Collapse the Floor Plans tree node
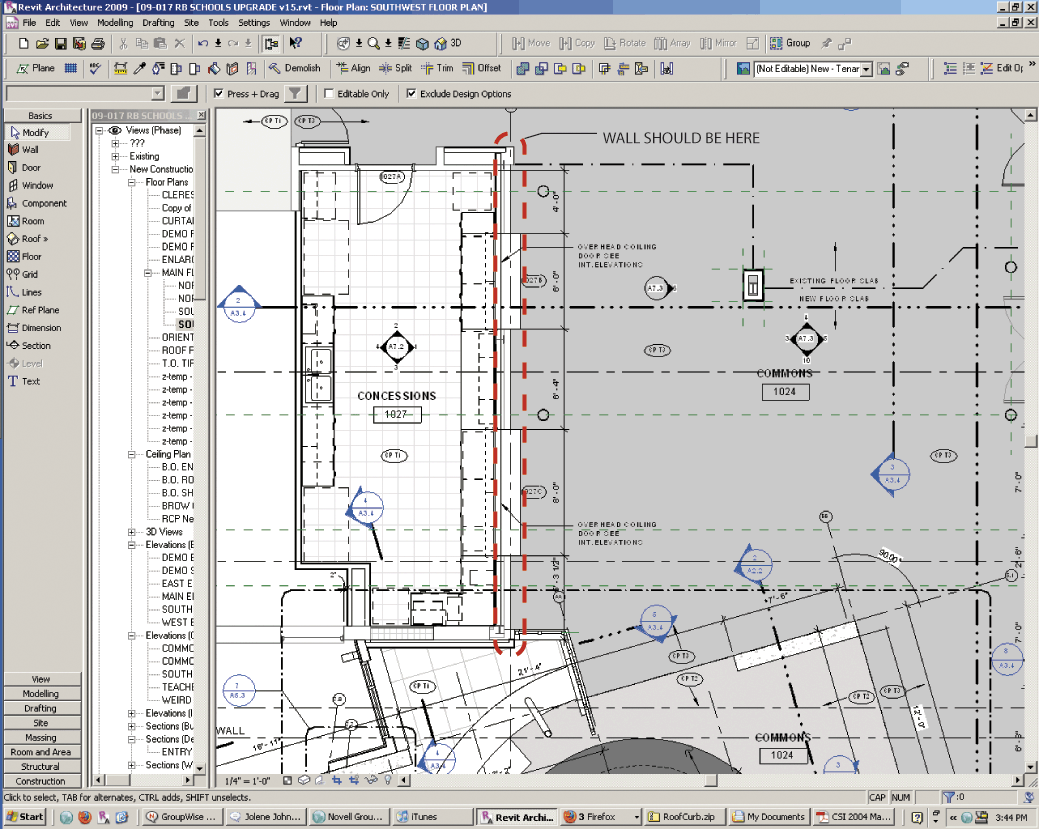Image resolution: width=1039 pixels, height=829 pixels. pos(133,183)
